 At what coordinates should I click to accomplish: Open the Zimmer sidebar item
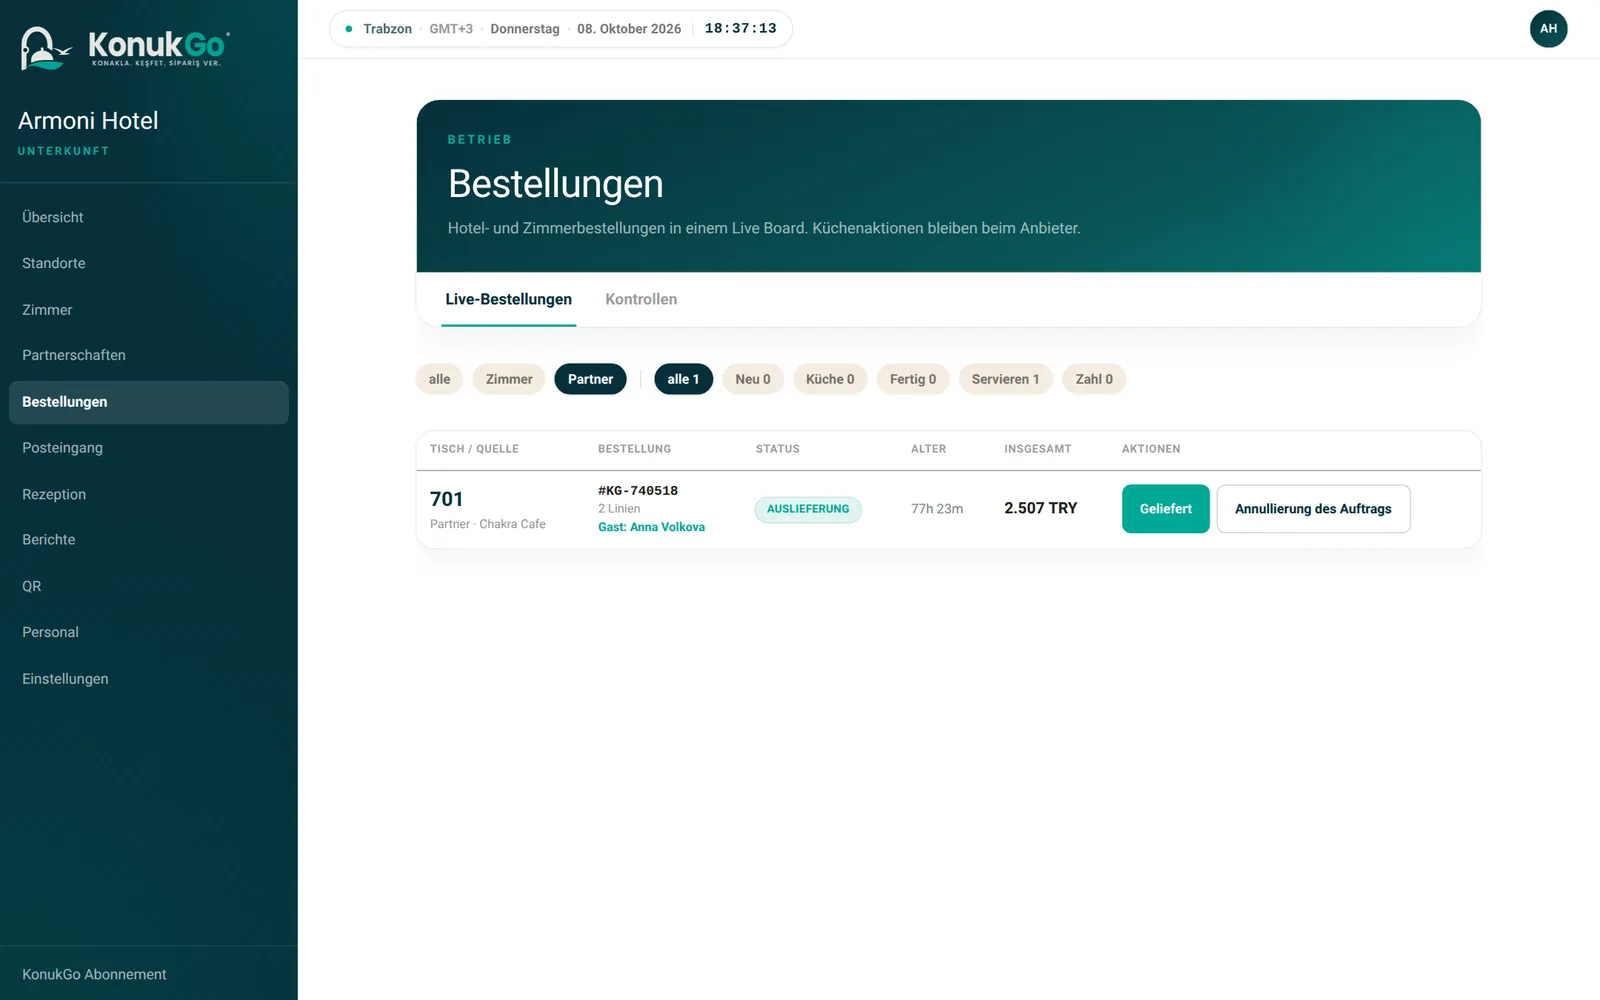(149, 310)
